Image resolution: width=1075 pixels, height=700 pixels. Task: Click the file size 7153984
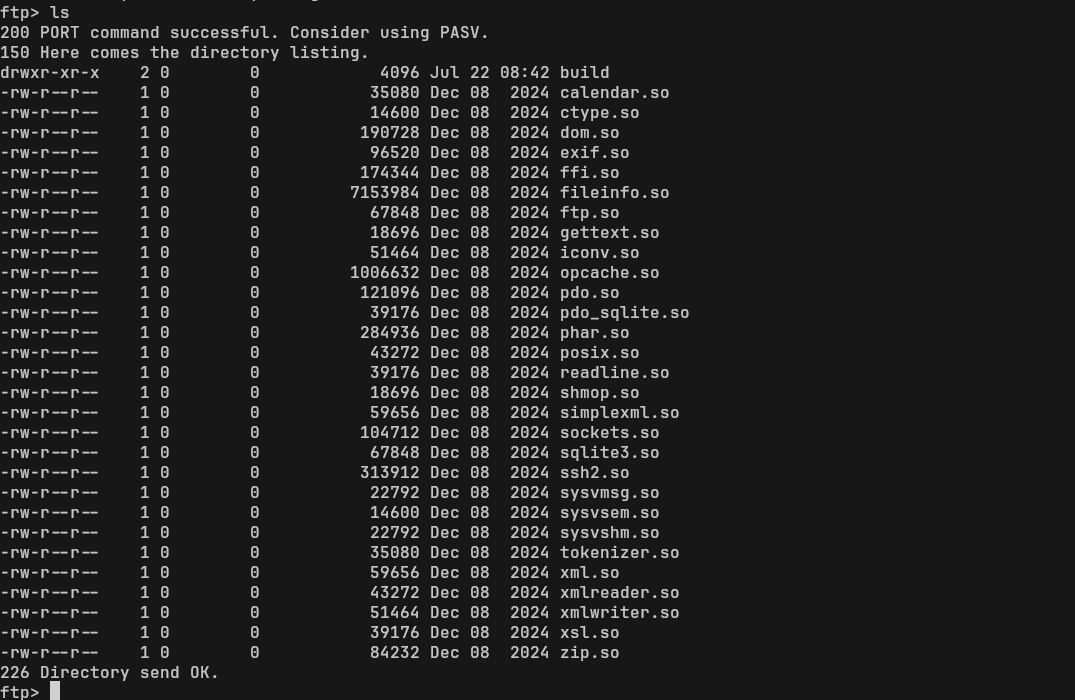click(384, 192)
